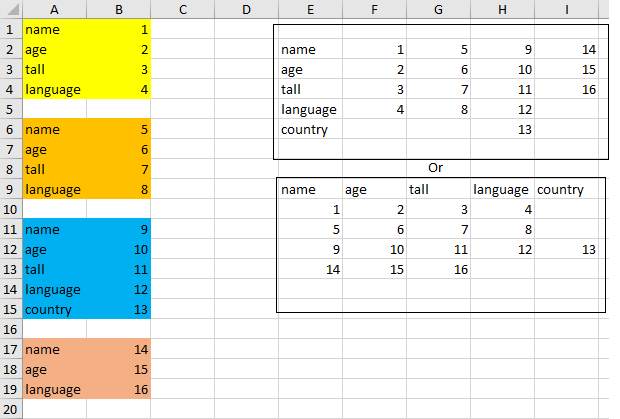
Task: Click yellow cell A4 containing language
Action: tap(54, 90)
